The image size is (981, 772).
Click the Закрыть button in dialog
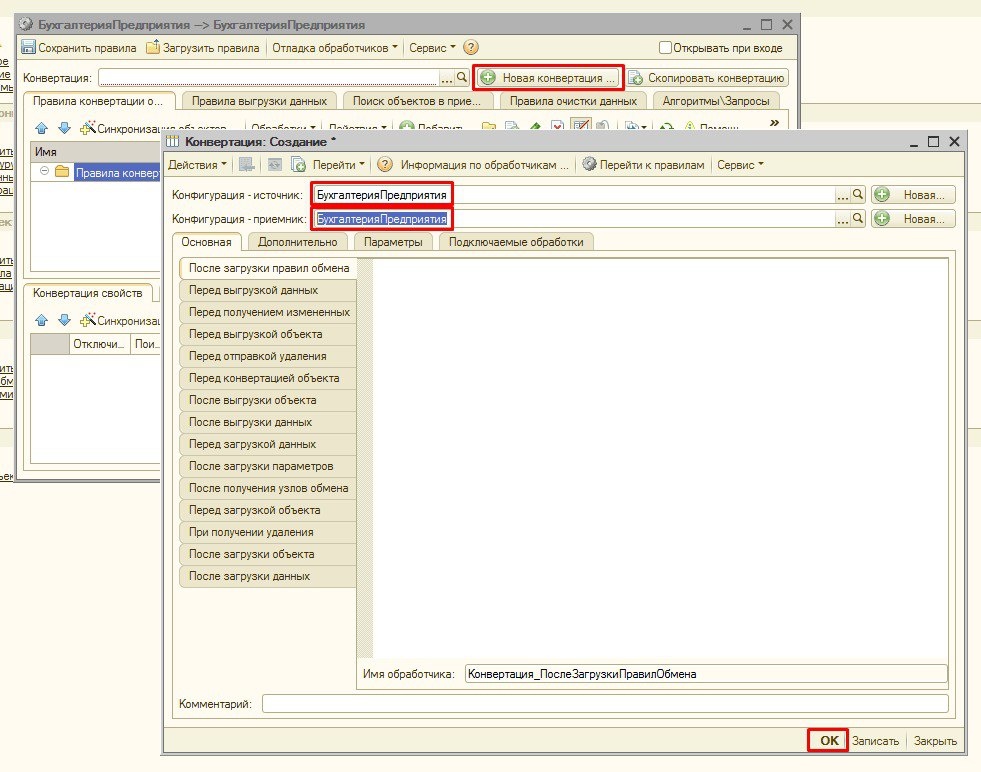point(935,741)
